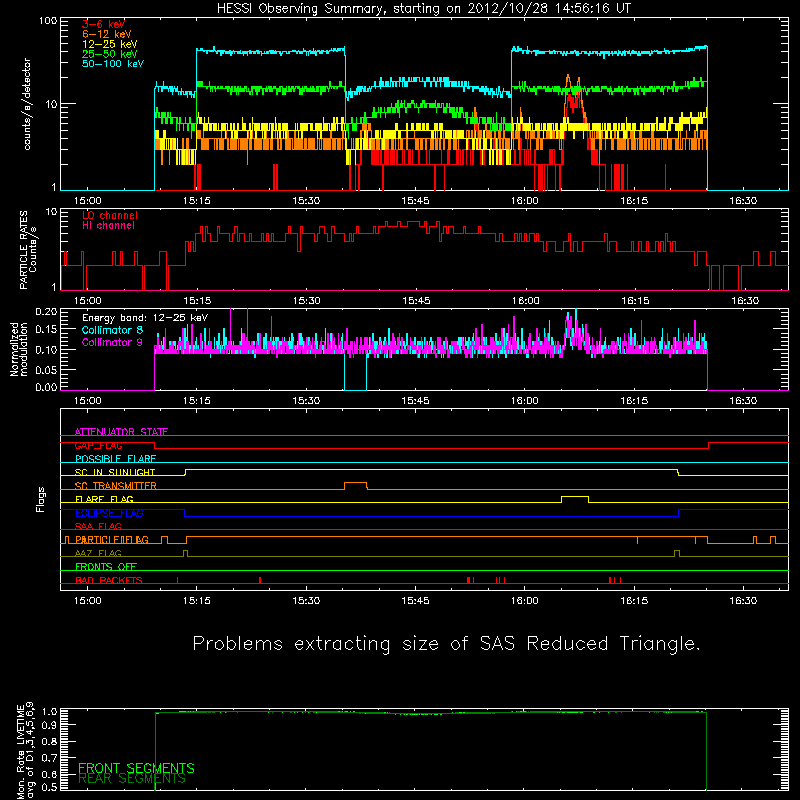Select the FRONT SEGMENTS legend label
Image resolution: width=800 pixels, height=800 pixels.
click(x=136, y=768)
